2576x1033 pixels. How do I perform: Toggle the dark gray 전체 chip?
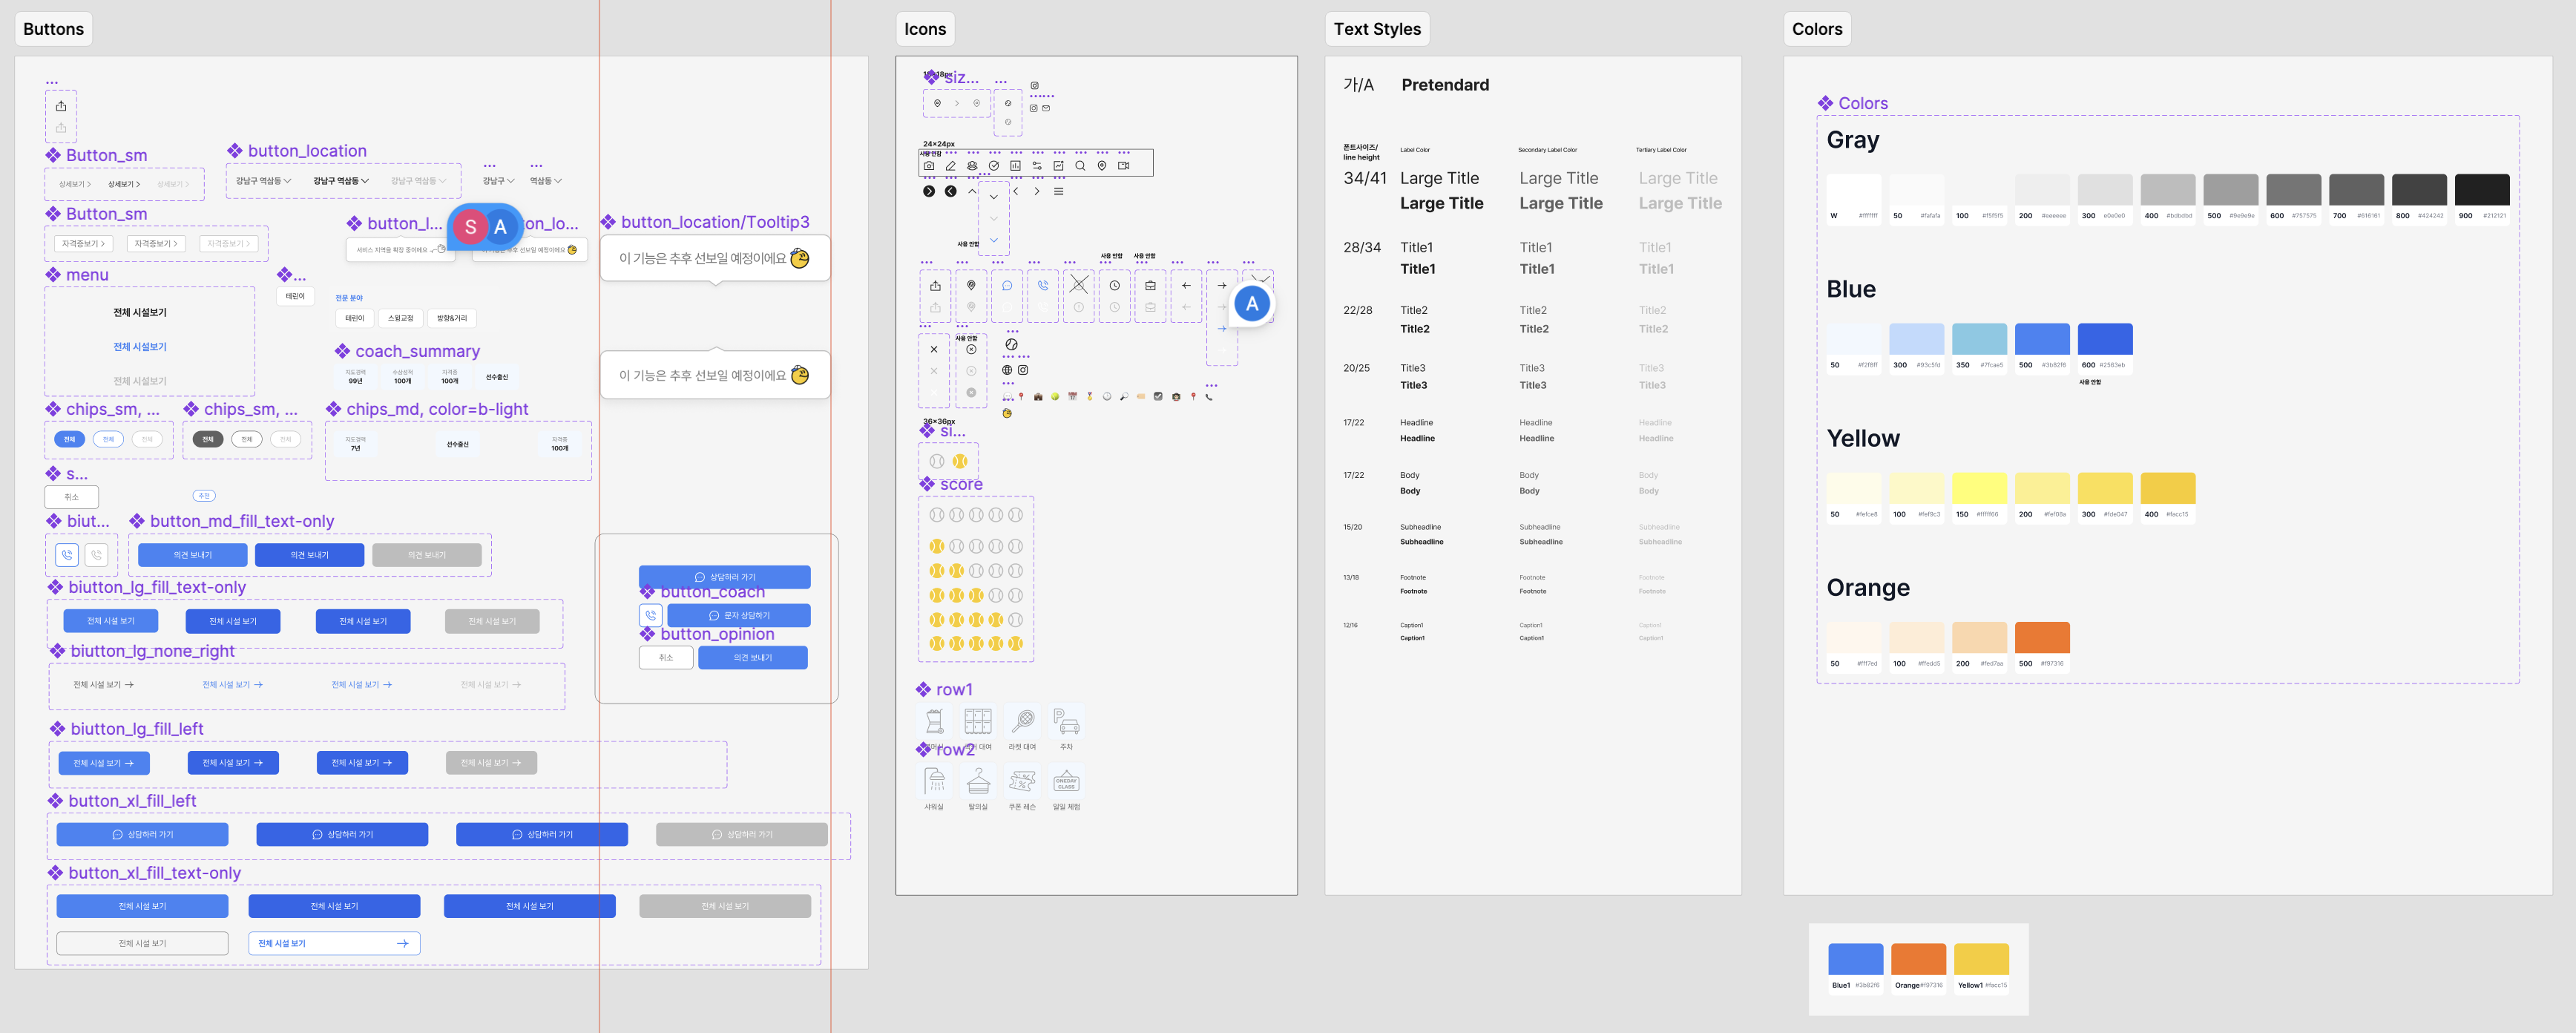208,439
